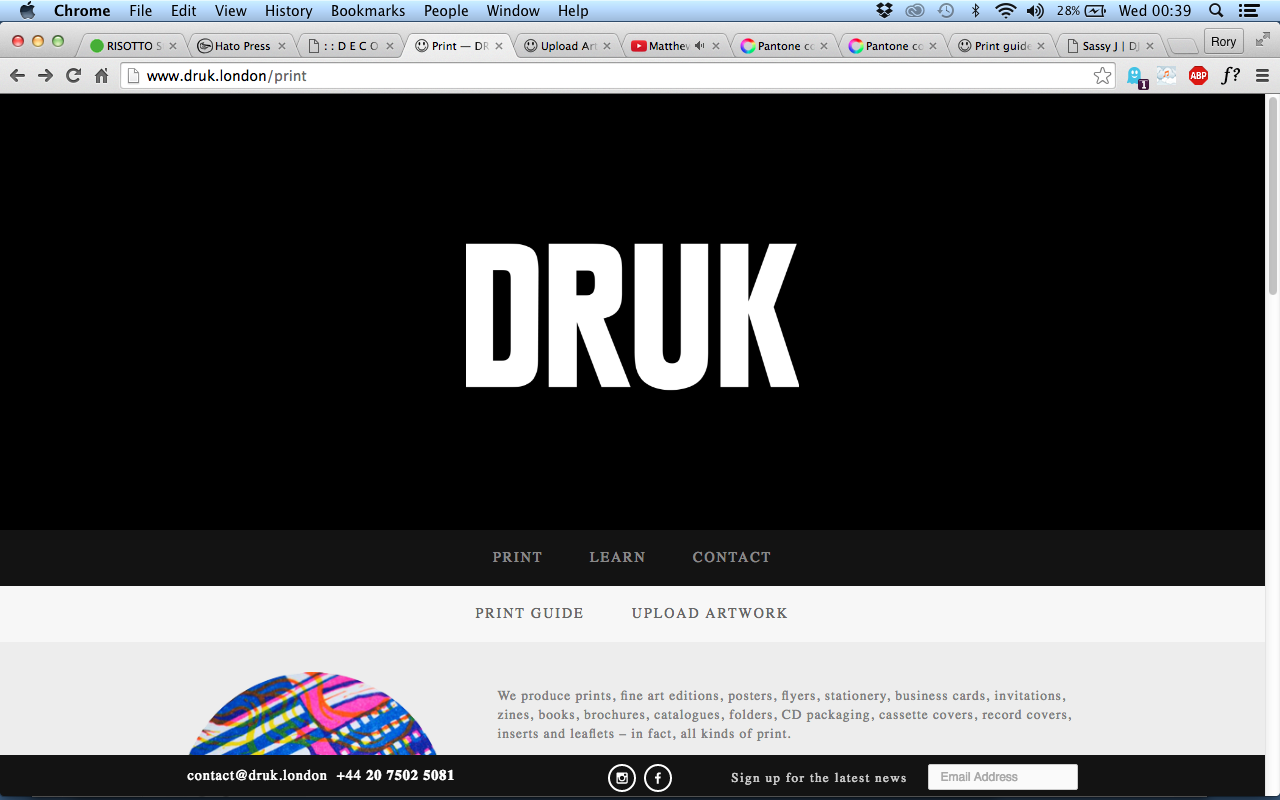The height and width of the screenshot is (800, 1280).
Task: Open the Chrome application menu
Action: 82,11
